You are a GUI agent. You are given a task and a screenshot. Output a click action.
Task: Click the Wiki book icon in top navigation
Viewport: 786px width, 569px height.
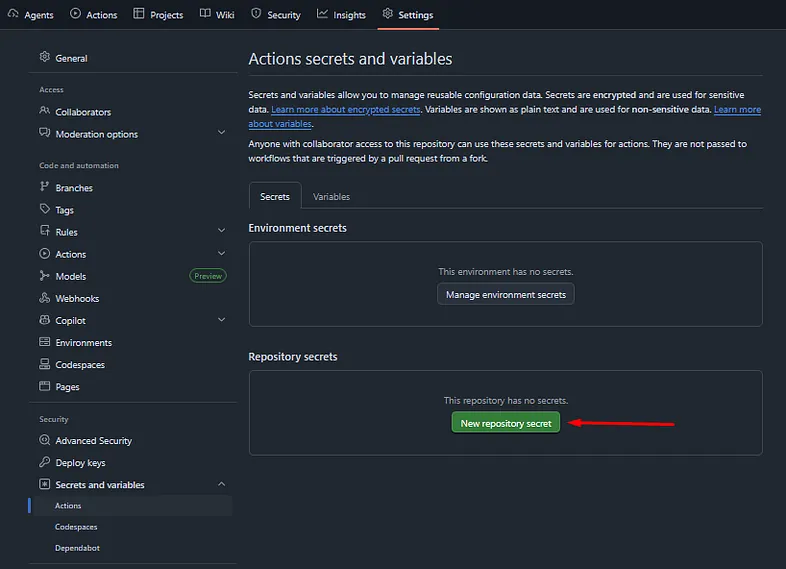[x=205, y=14]
